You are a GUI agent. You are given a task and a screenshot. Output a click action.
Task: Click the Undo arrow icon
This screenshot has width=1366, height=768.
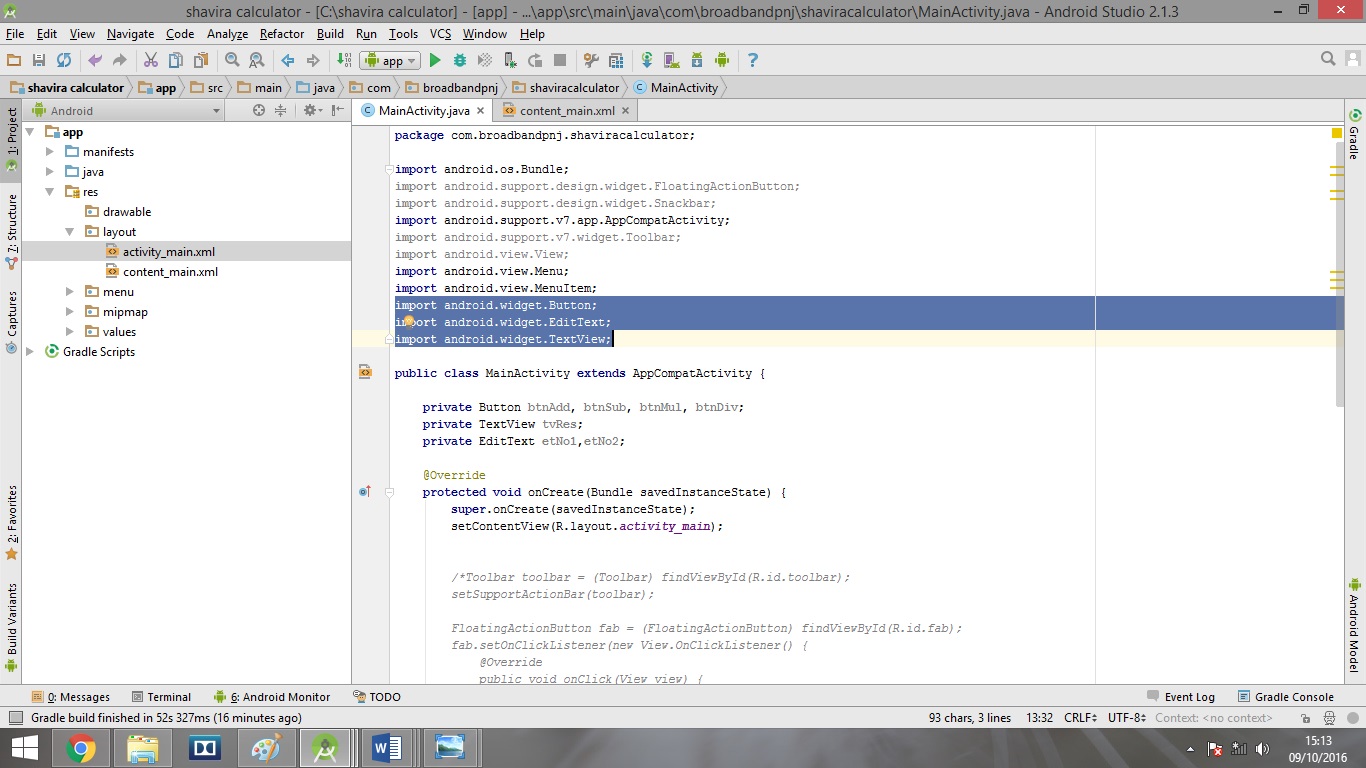(95, 61)
